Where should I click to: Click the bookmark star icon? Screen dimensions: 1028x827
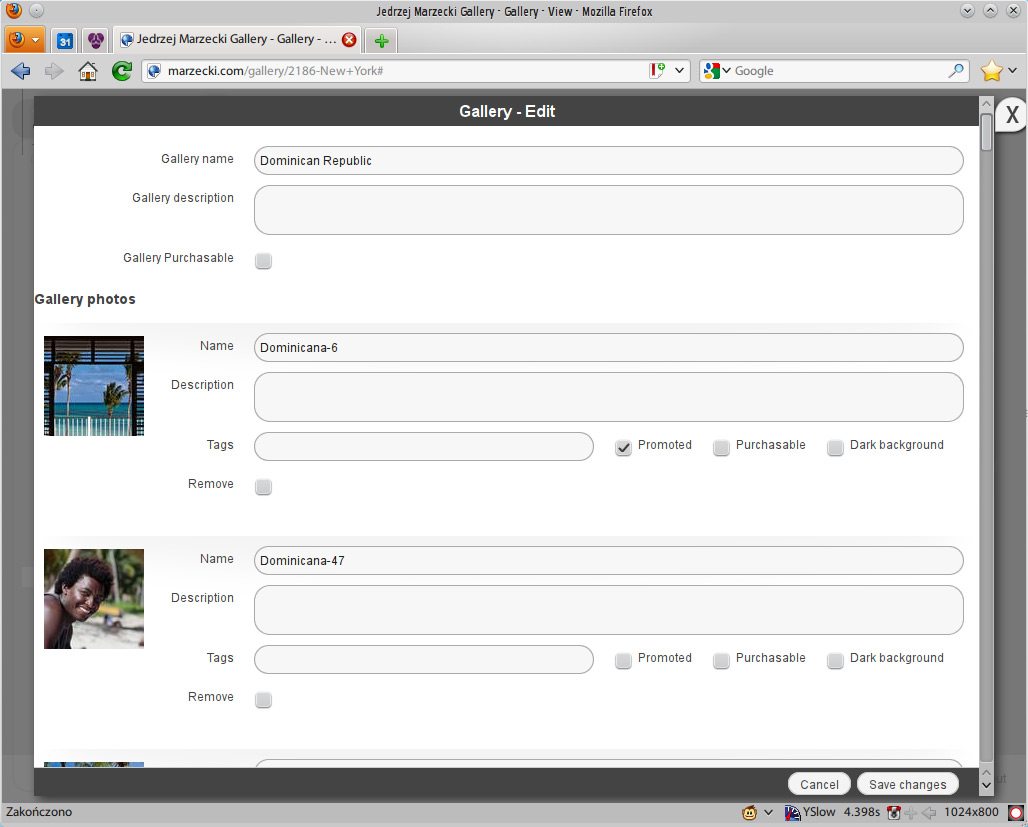pyautogui.click(x=991, y=71)
